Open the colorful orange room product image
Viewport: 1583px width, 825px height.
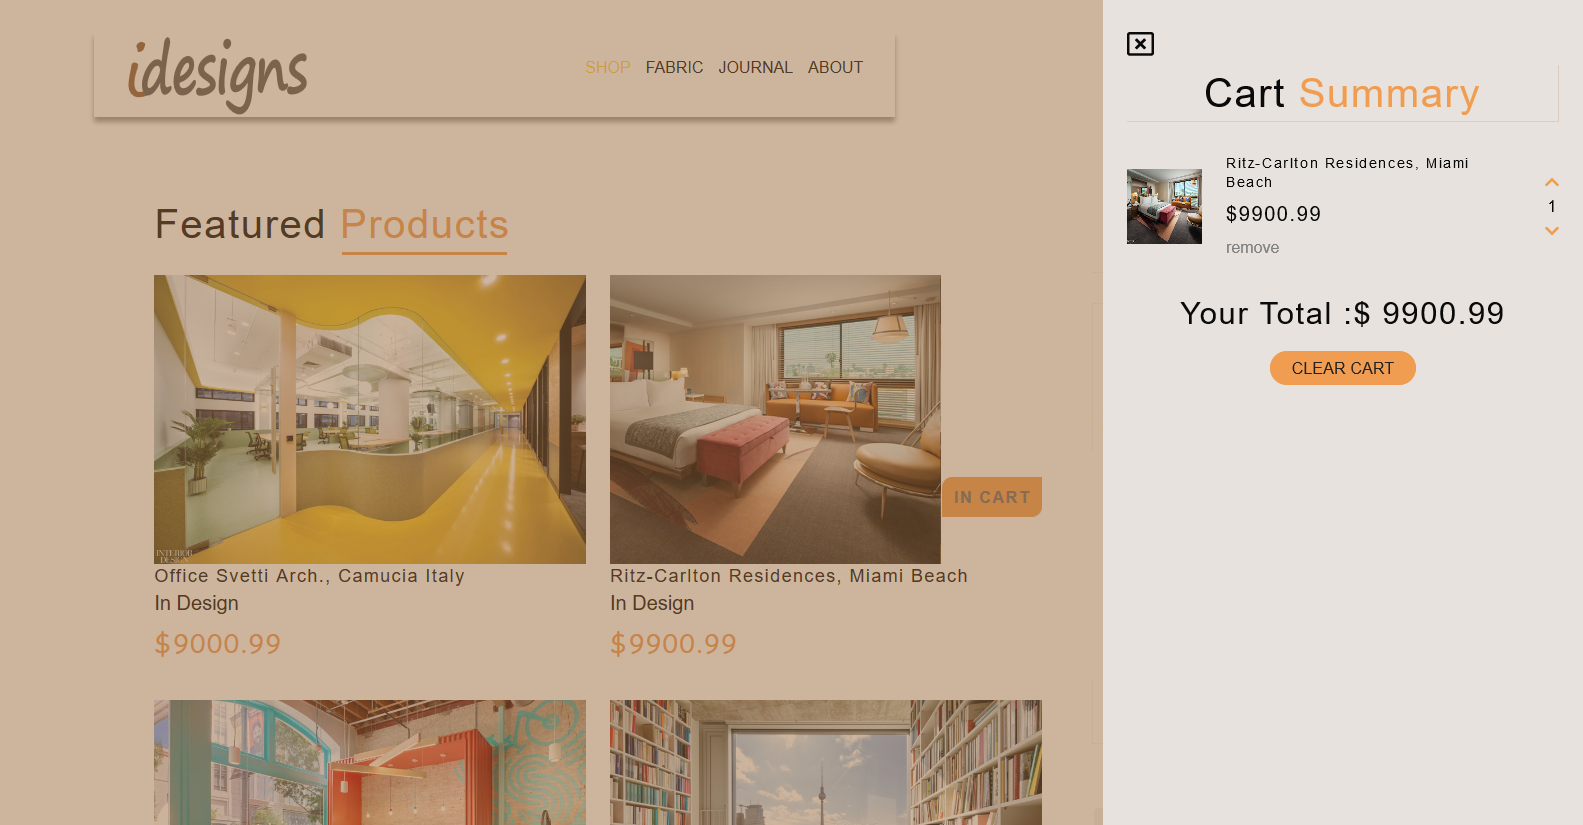click(x=370, y=762)
